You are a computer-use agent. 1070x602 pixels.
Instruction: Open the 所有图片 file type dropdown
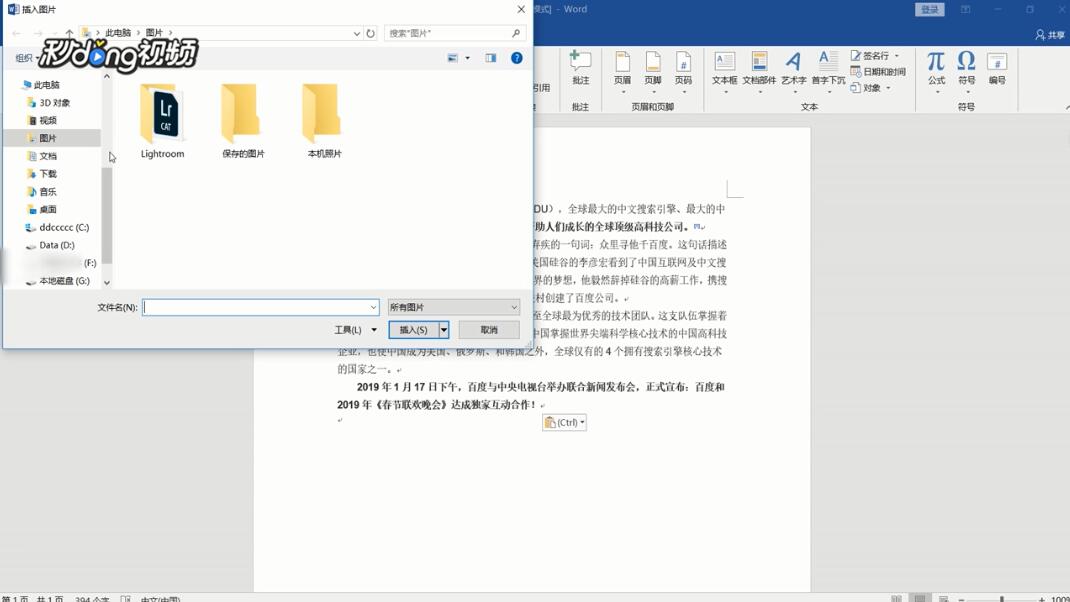454,307
